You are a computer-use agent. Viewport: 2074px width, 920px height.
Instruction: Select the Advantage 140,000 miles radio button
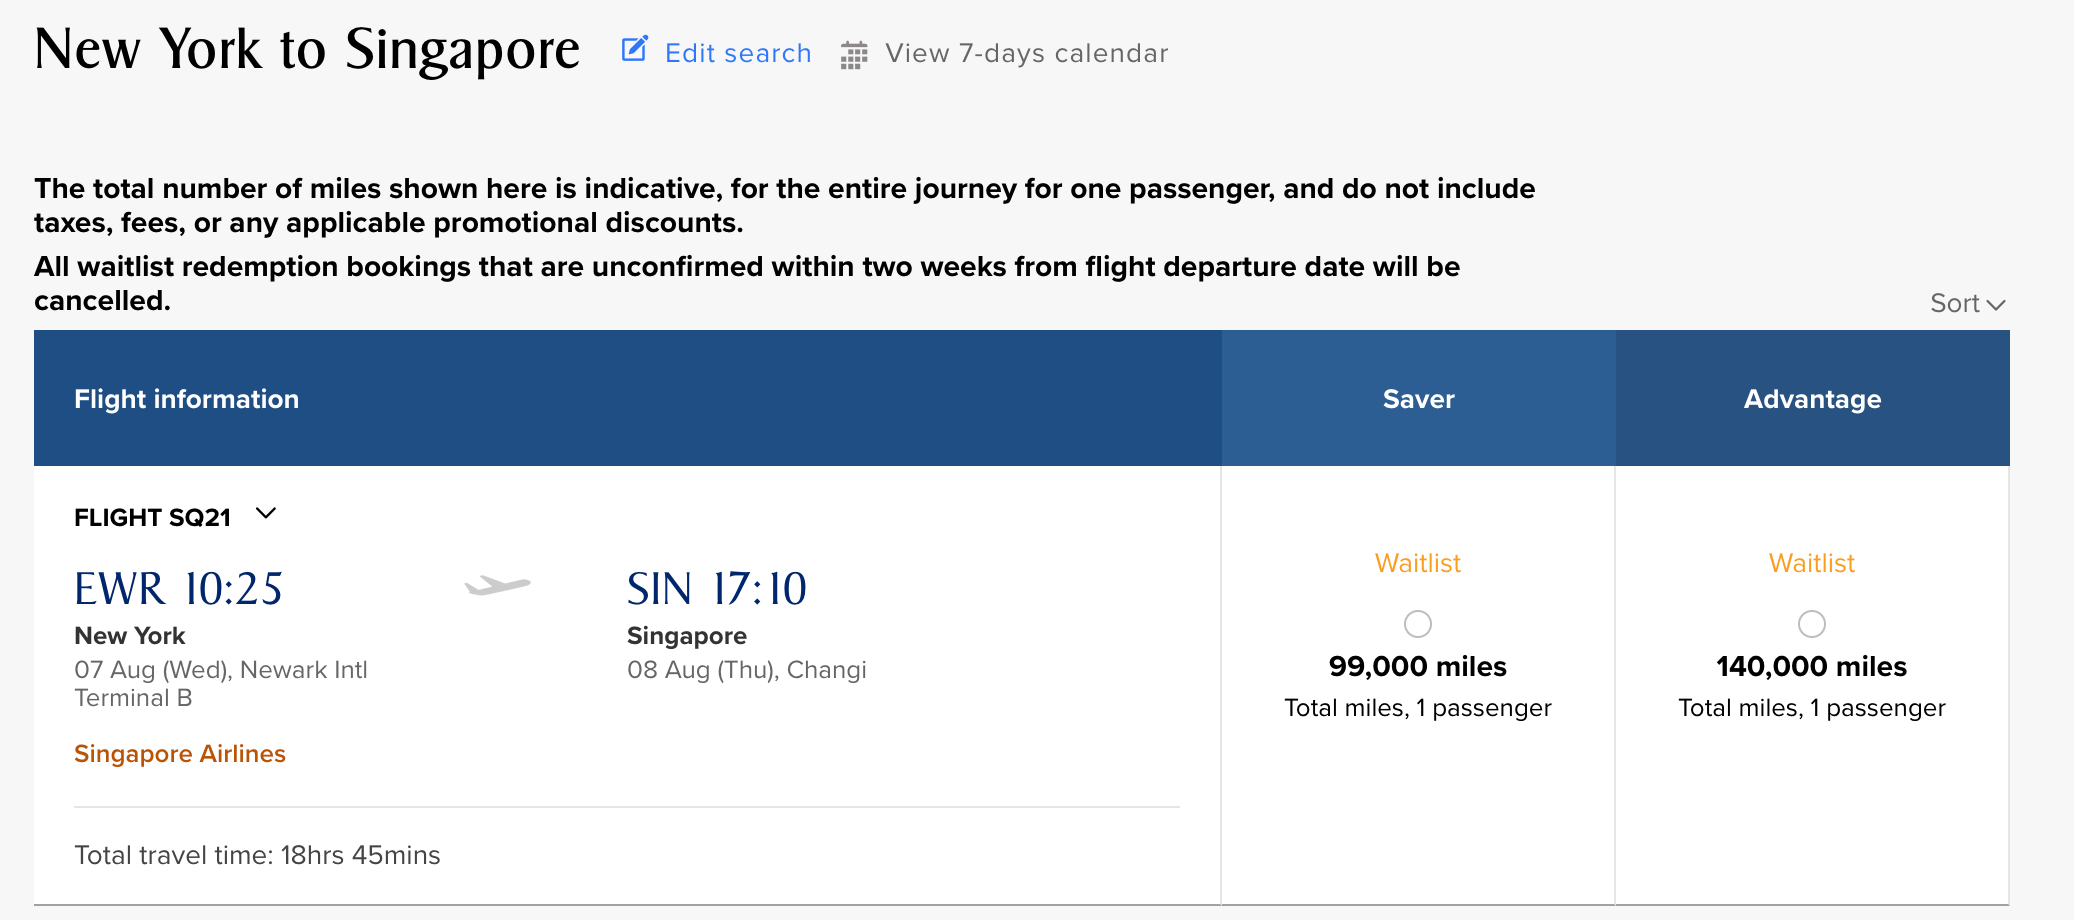tap(1811, 624)
